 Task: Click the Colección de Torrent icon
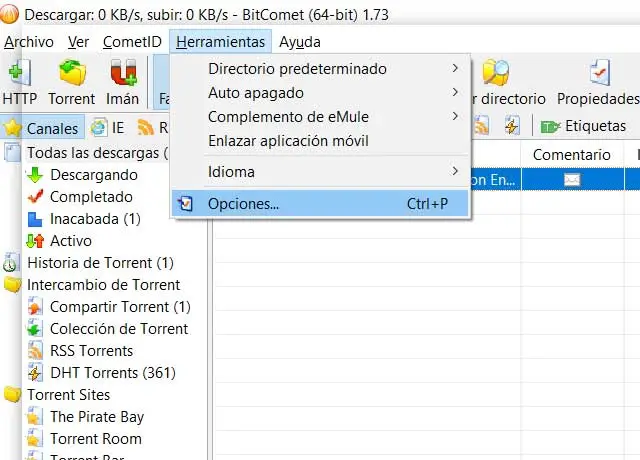pos(35,329)
